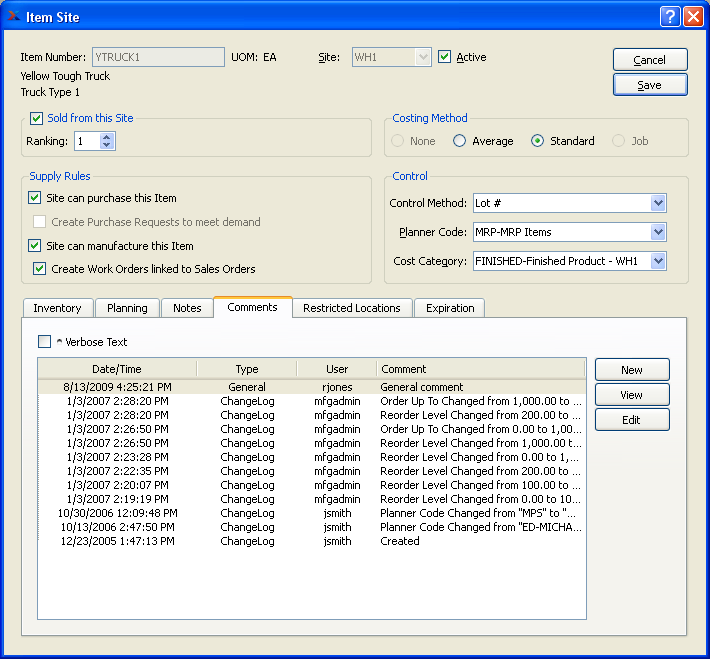The height and width of the screenshot is (659, 710).
Task: Select Average costing method
Action: (x=460, y=141)
